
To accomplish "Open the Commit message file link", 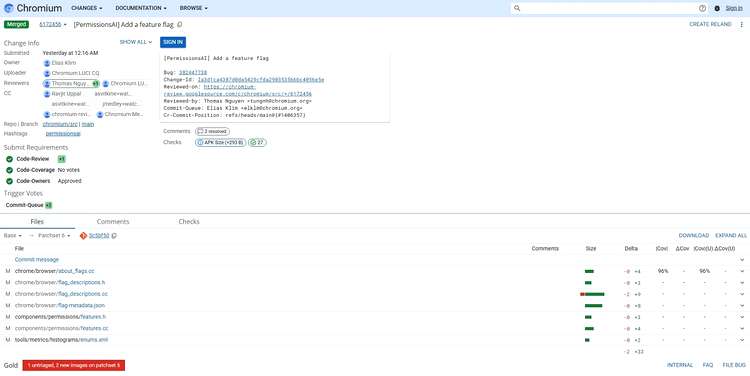I will (37, 260).
